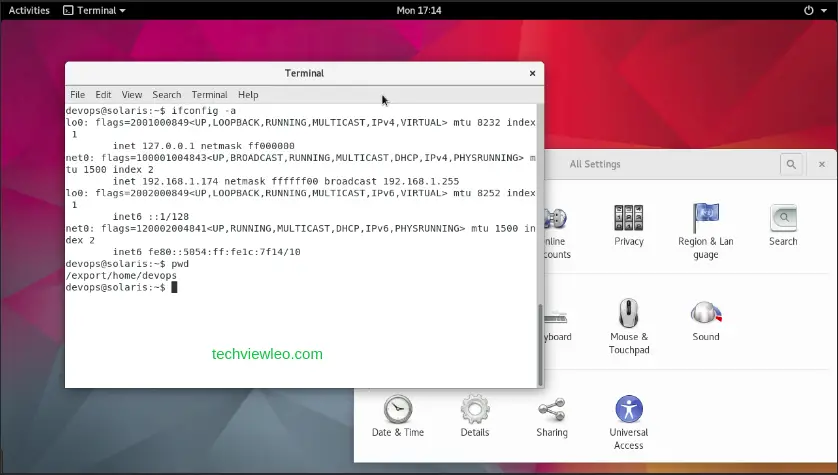838x475 pixels.
Task: Open Region & Language settings
Action: [705, 231]
